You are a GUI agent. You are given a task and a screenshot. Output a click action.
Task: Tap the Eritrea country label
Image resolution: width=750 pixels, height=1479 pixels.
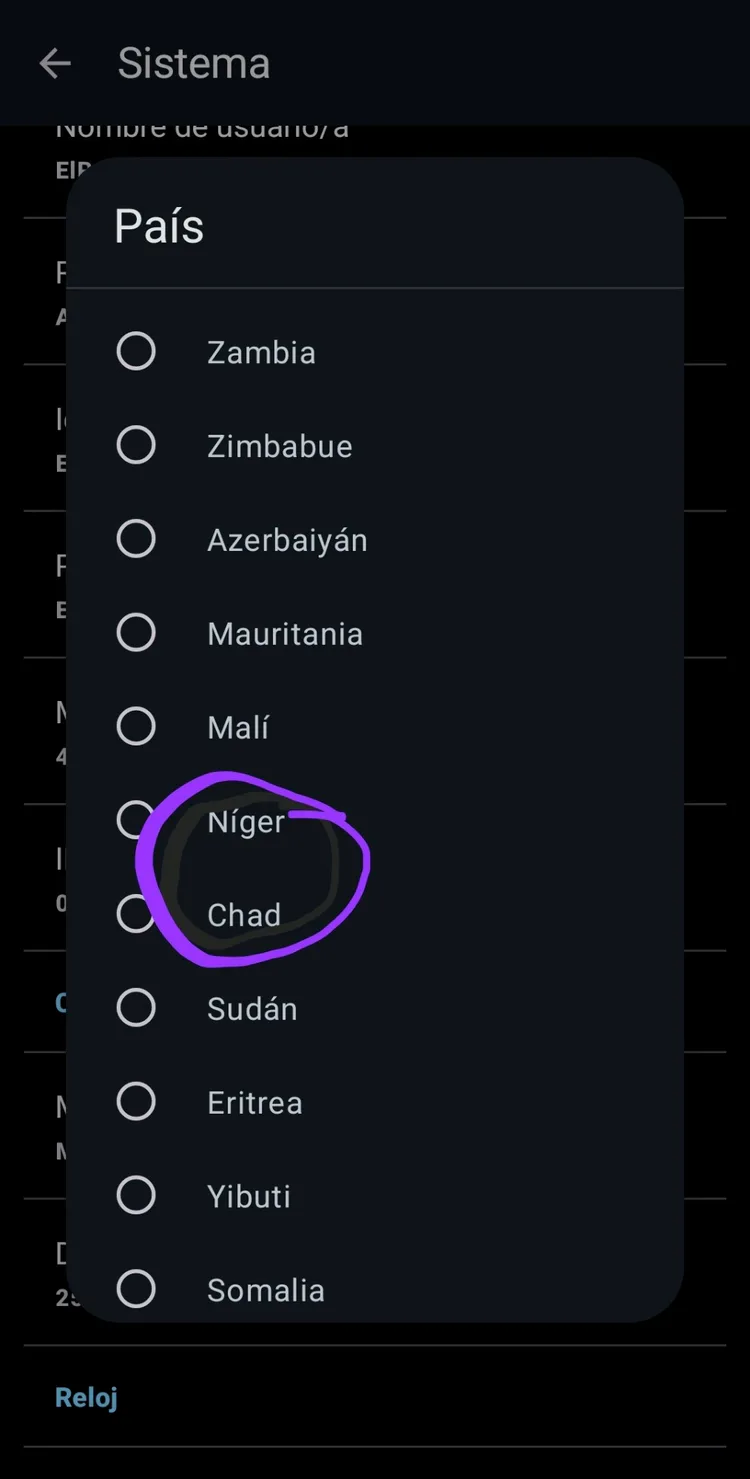tap(254, 1103)
